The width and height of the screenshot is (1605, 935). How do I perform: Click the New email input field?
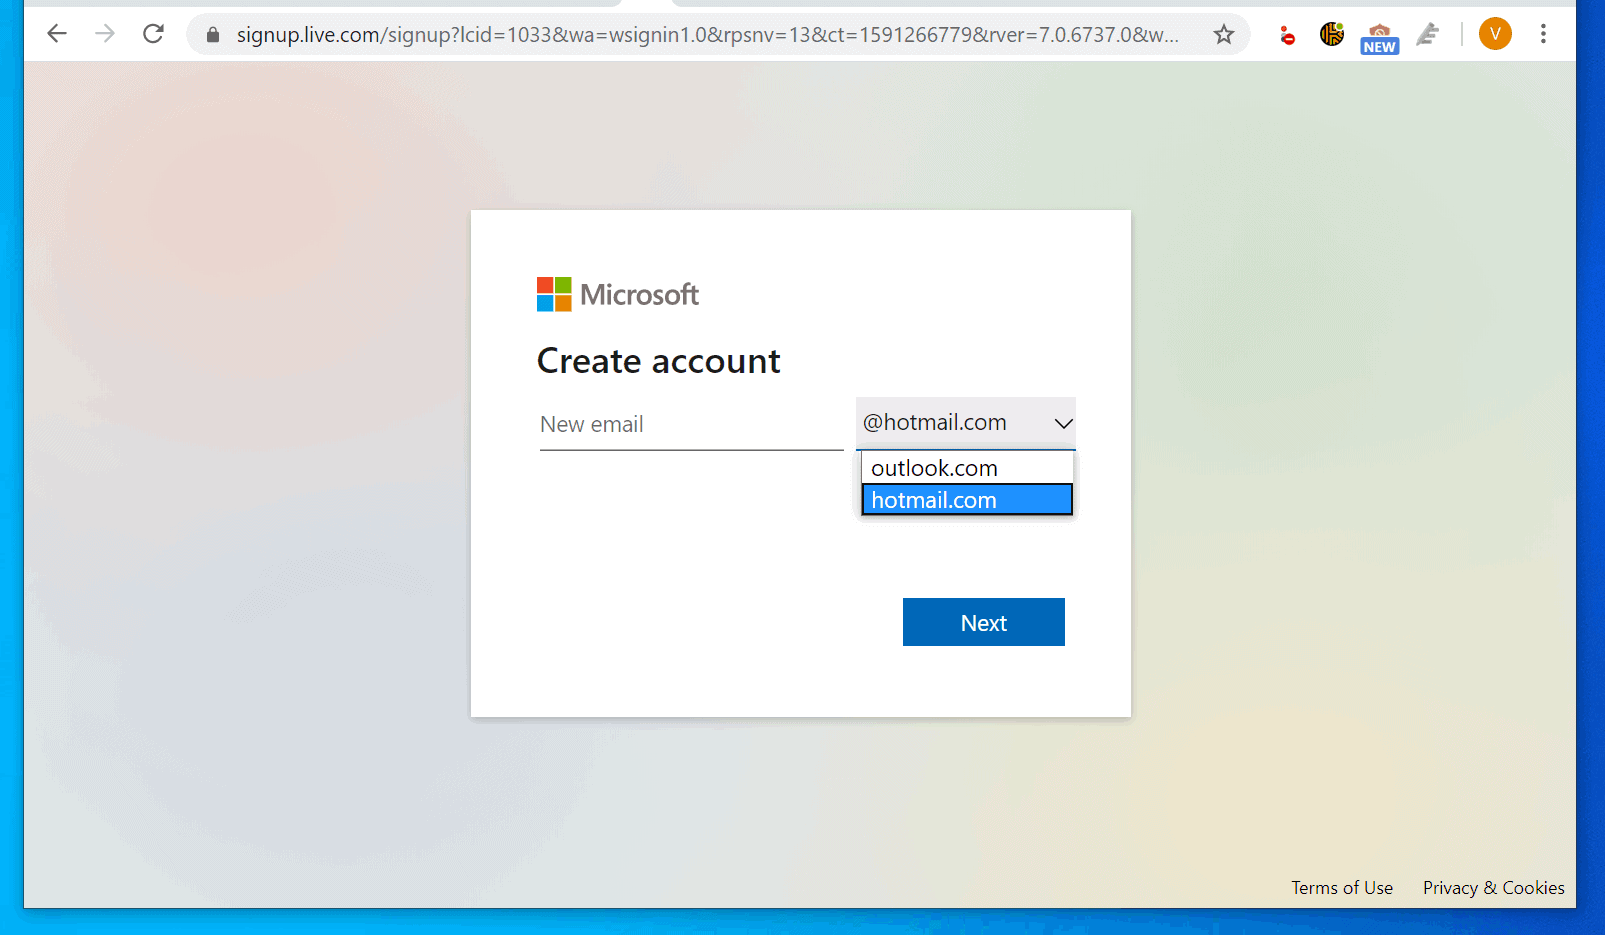(x=690, y=424)
